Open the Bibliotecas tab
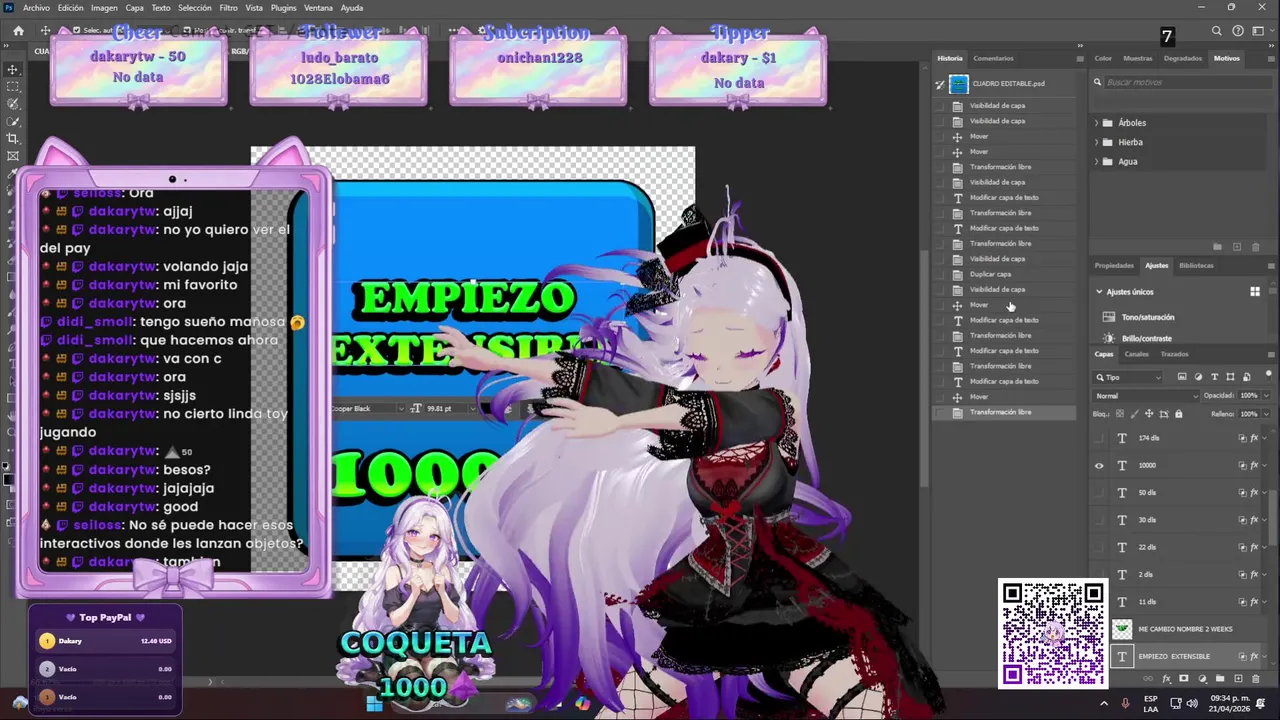The width and height of the screenshot is (1280, 720). coord(1196,266)
